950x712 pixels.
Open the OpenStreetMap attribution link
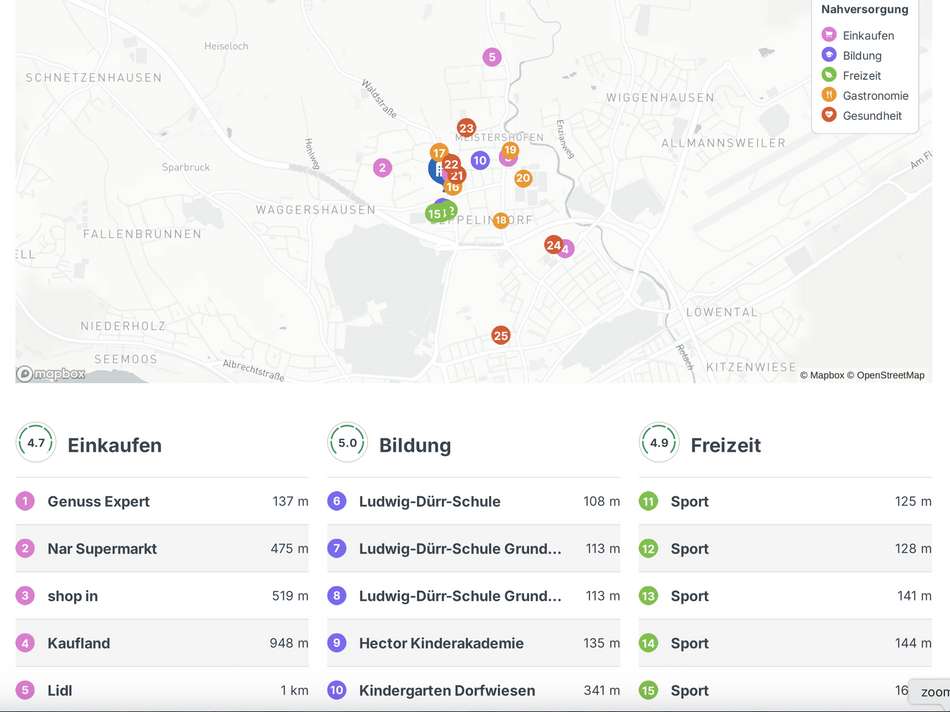pyautogui.click(x=886, y=376)
